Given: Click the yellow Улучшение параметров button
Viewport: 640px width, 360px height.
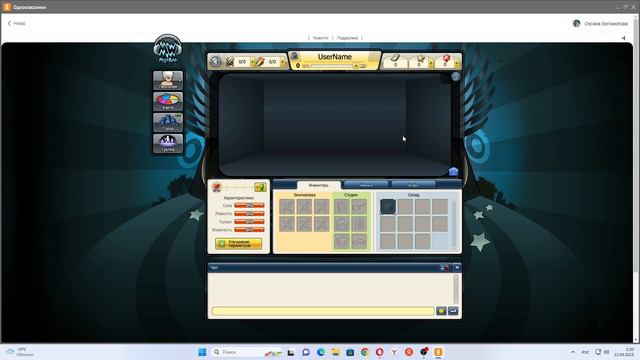Looking at the screenshot, I should tap(238, 244).
